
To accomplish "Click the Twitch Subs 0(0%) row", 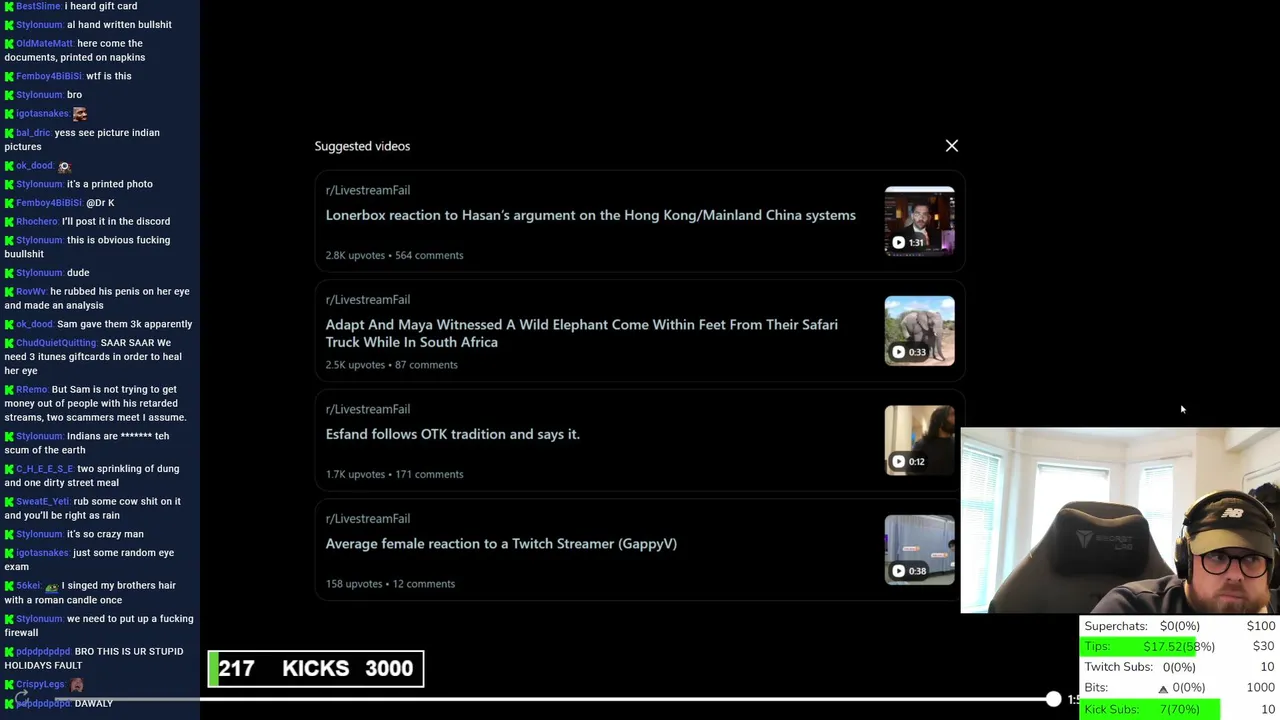I will (1180, 667).
